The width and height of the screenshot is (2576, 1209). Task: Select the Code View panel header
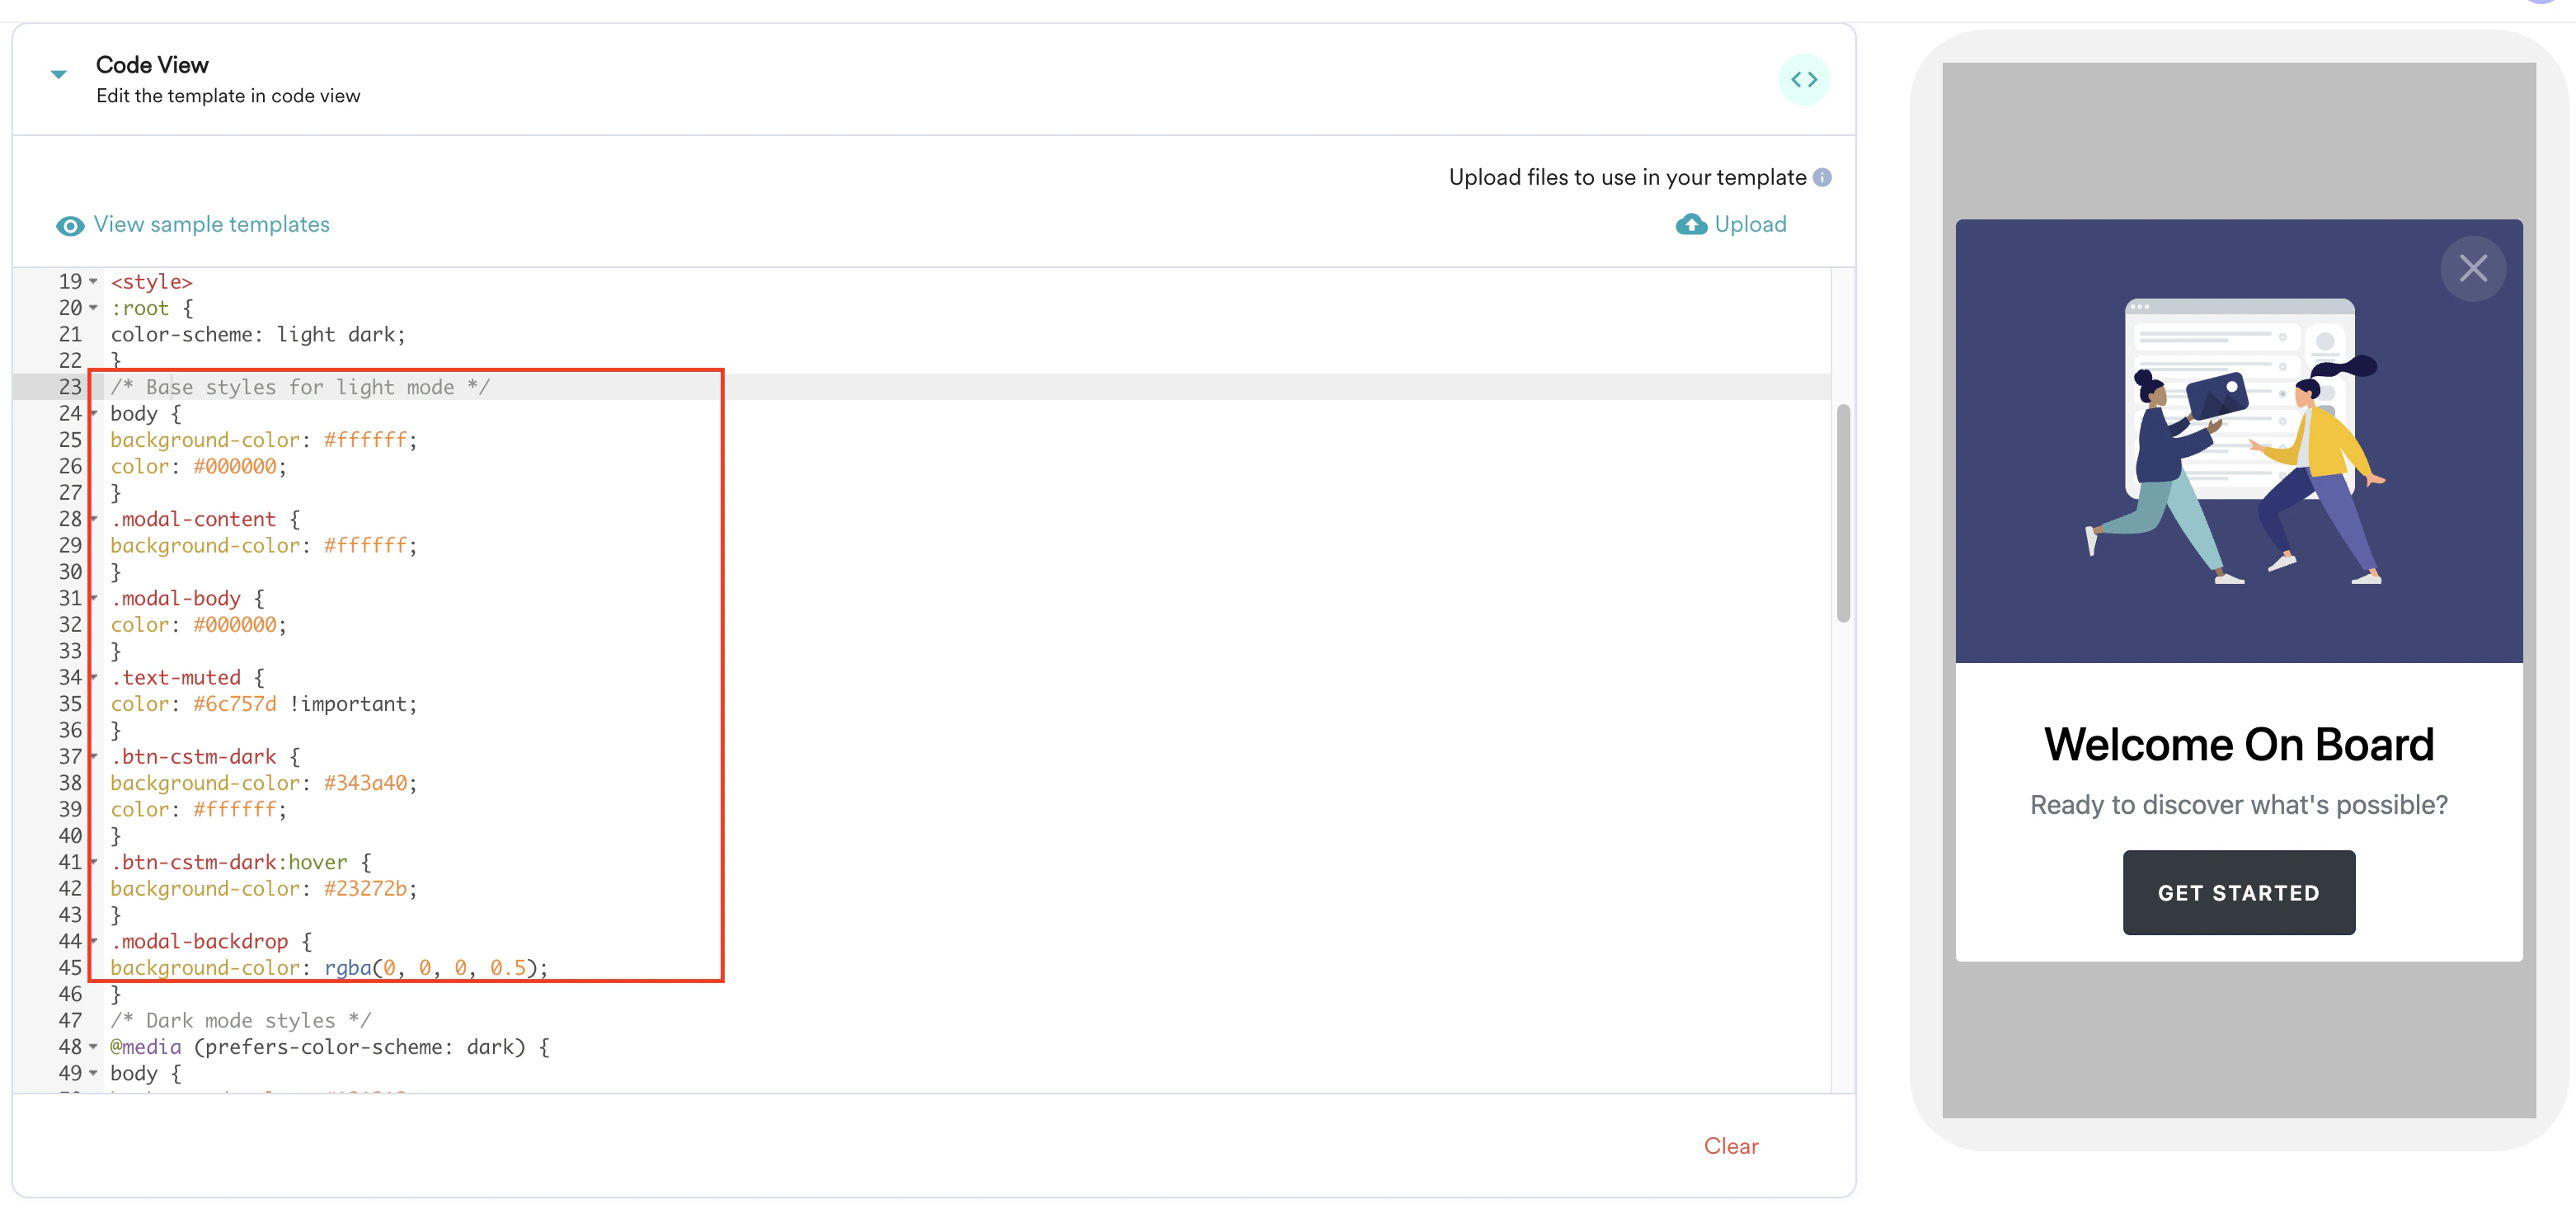click(152, 64)
